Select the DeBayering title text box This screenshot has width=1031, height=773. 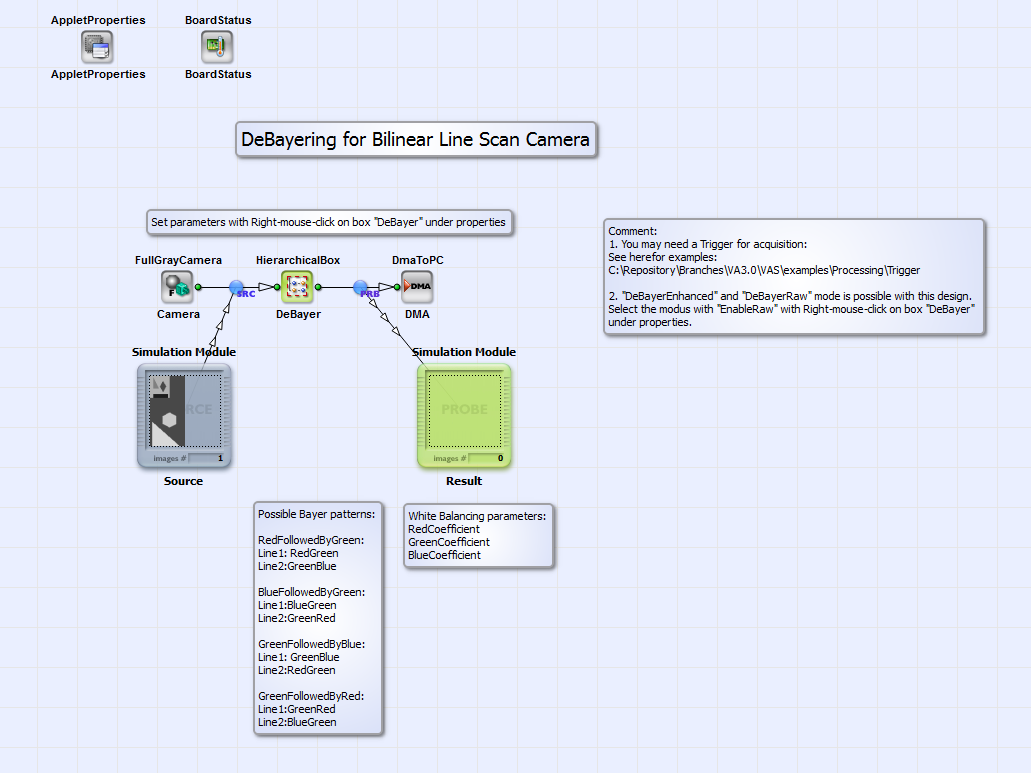[416, 140]
